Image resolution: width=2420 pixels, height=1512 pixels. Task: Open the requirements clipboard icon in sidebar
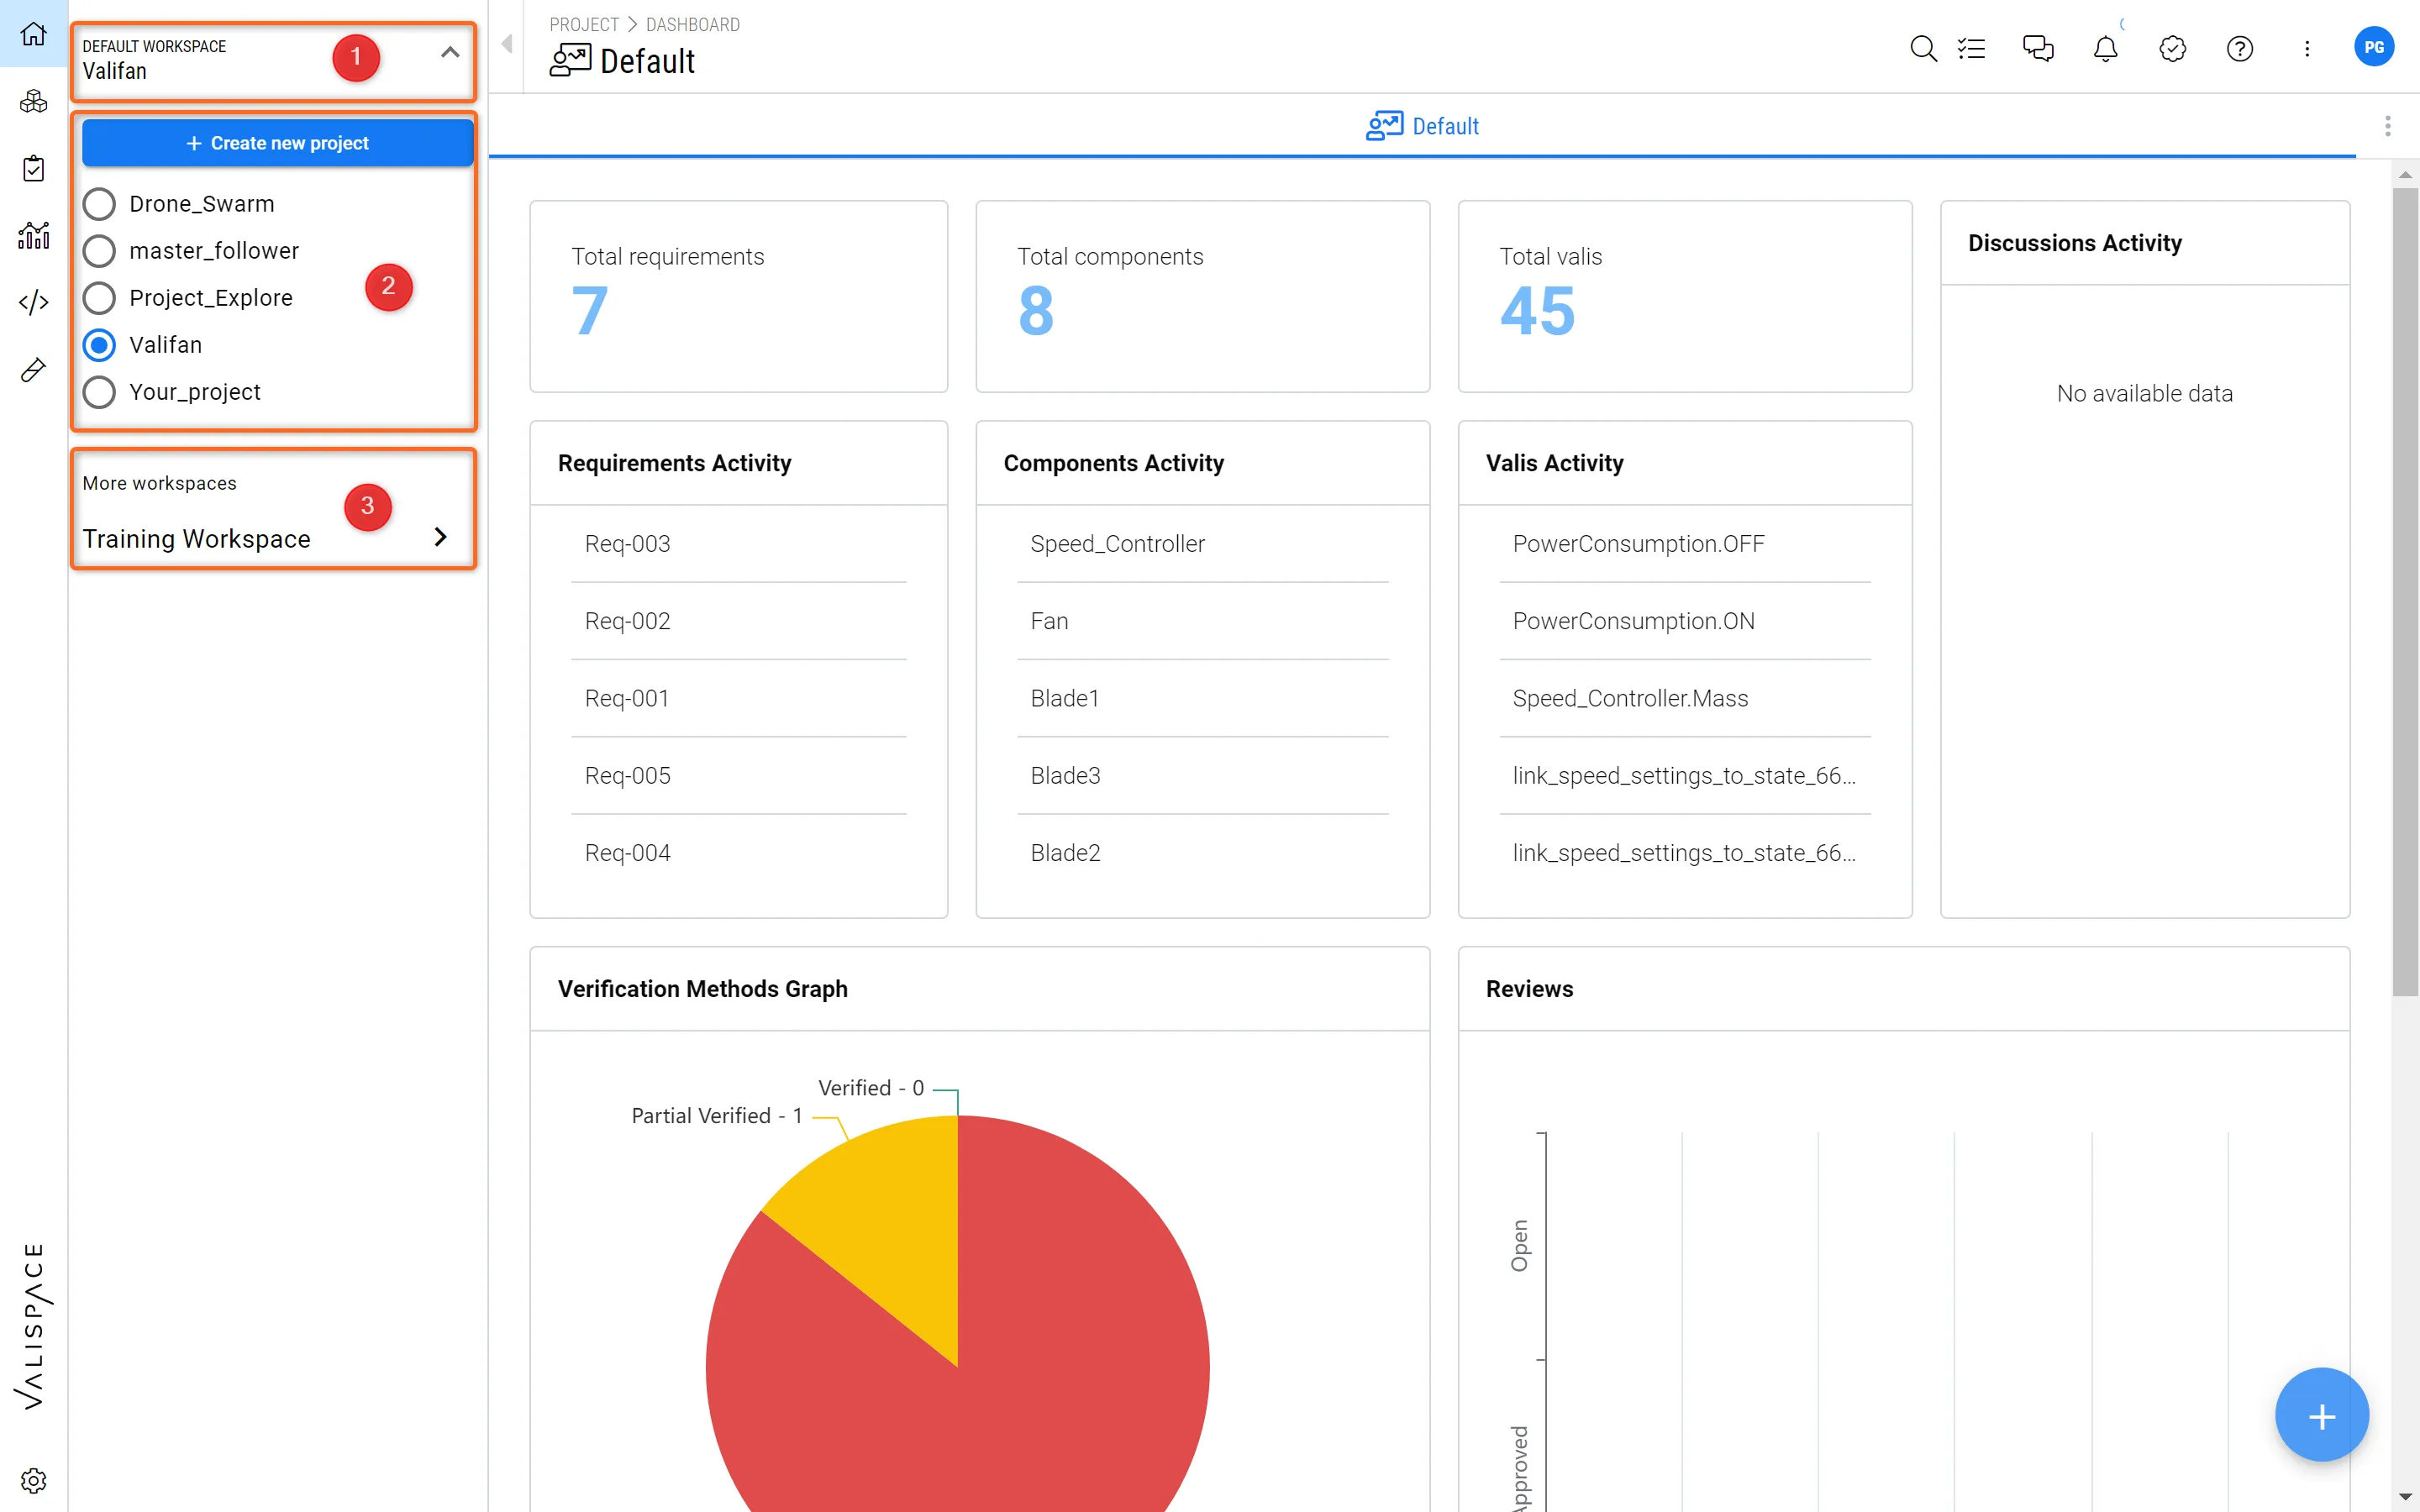point(33,168)
